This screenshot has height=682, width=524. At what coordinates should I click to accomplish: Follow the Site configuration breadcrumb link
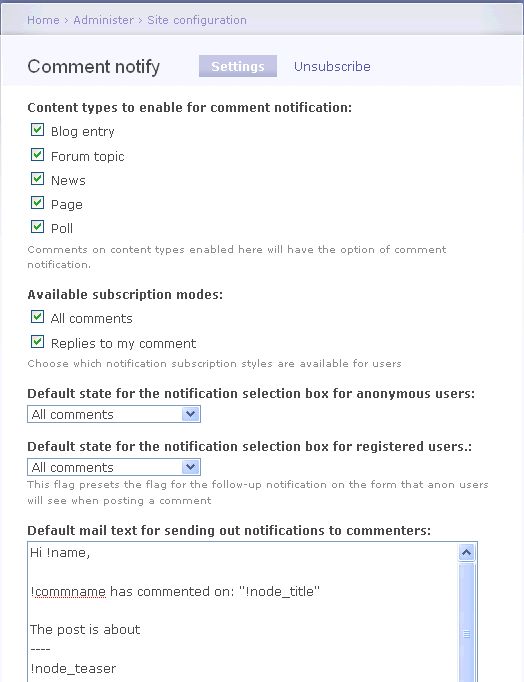coord(197,20)
